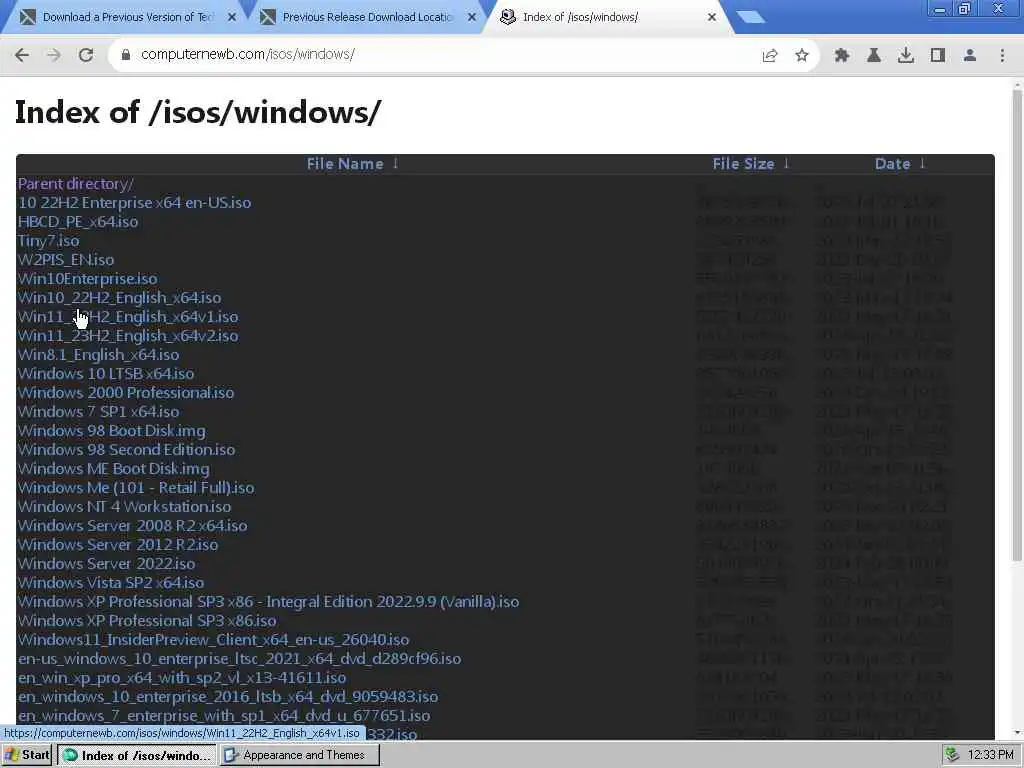Click XP SP3 x86 Integral Edition (Vanilla).iso
Viewport: 1024px width, 768px height.
click(268, 601)
